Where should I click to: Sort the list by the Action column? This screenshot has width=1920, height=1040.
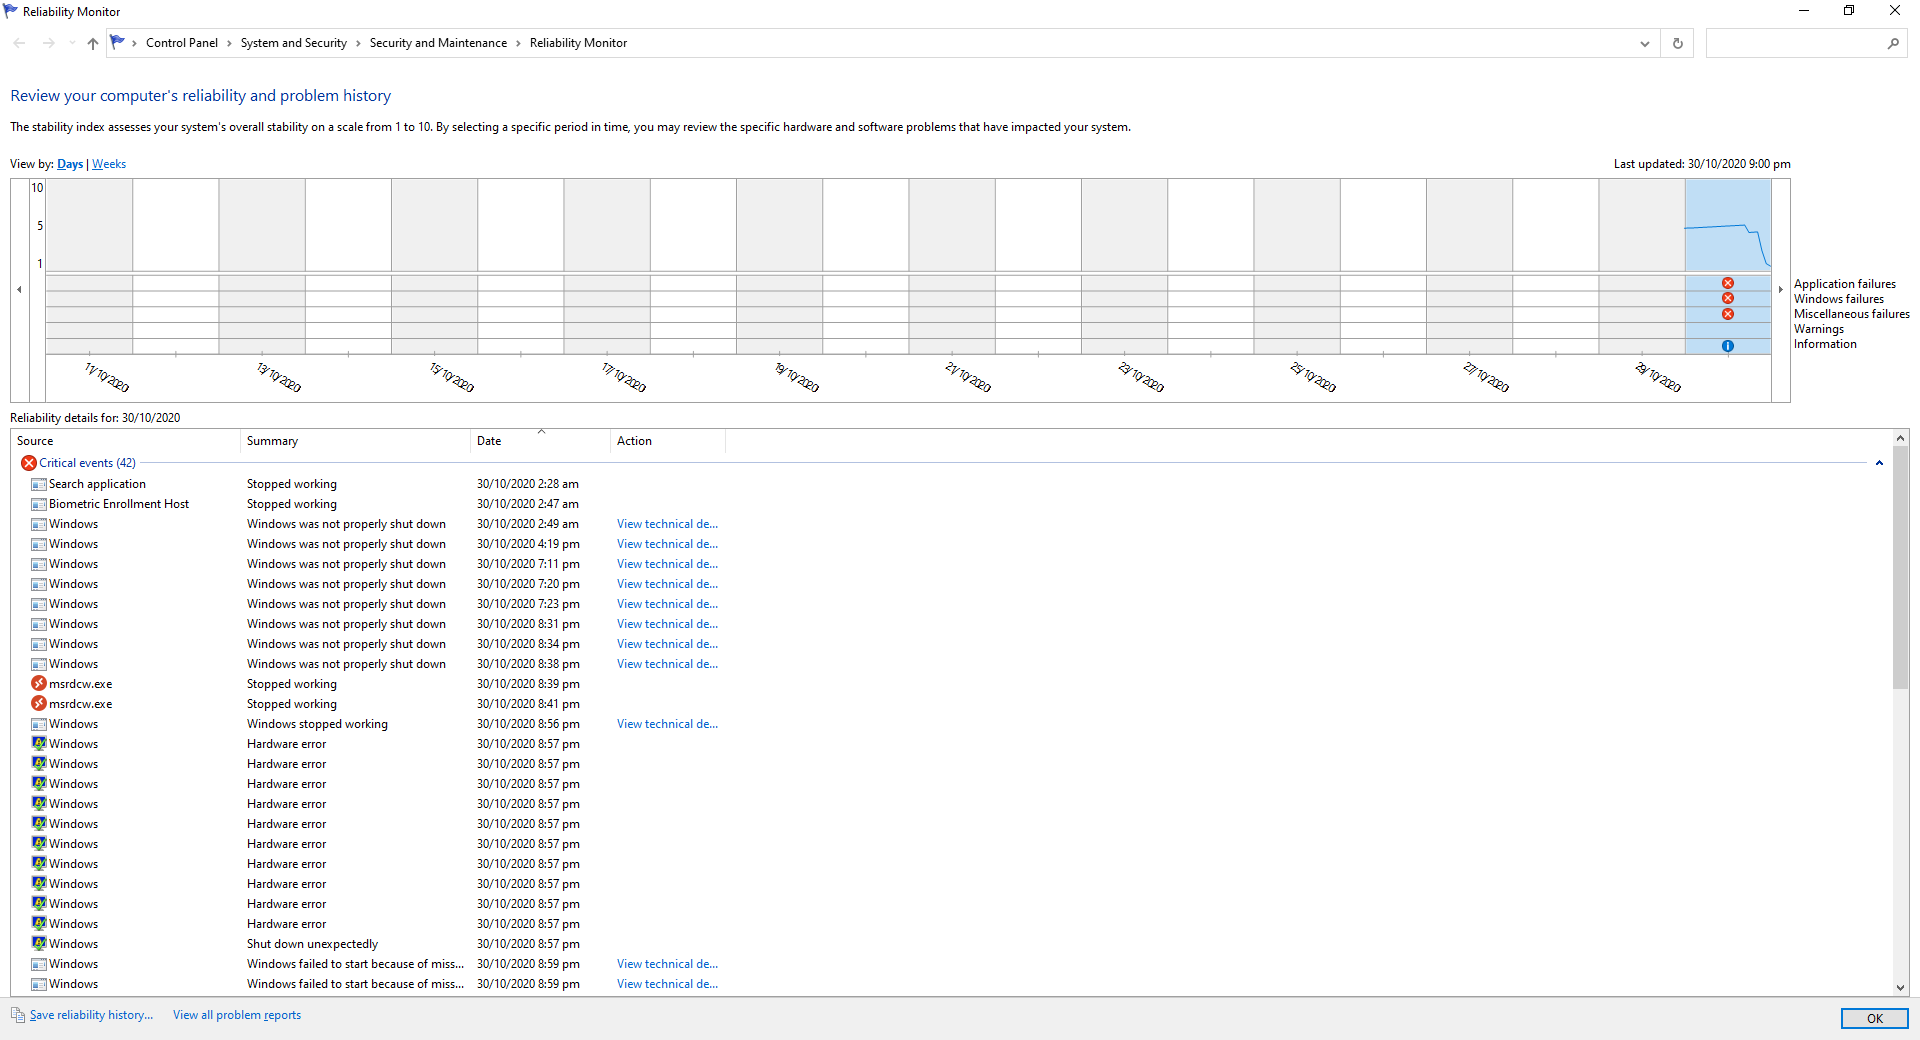[667, 441]
